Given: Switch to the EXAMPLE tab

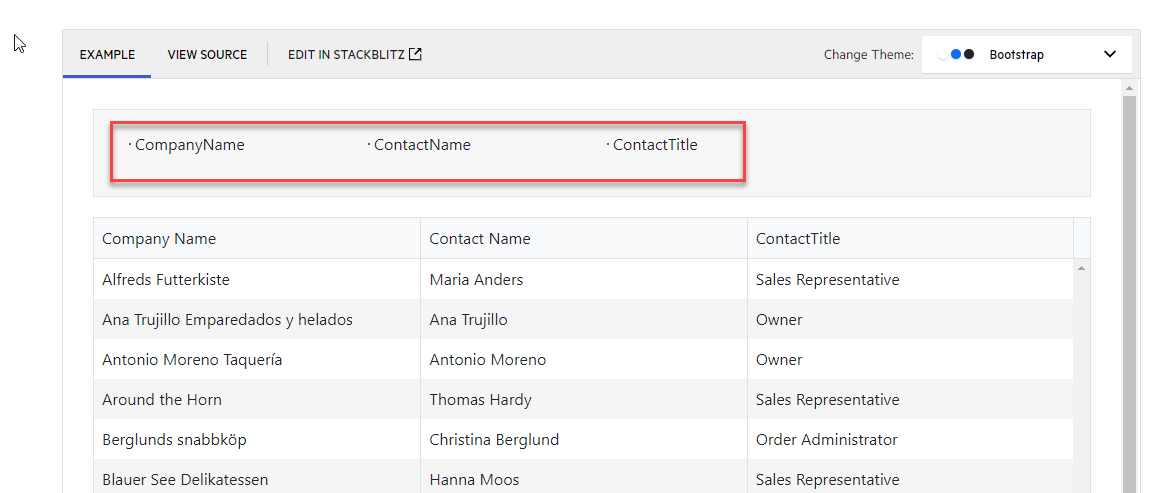Looking at the screenshot, I should (107, 55).
